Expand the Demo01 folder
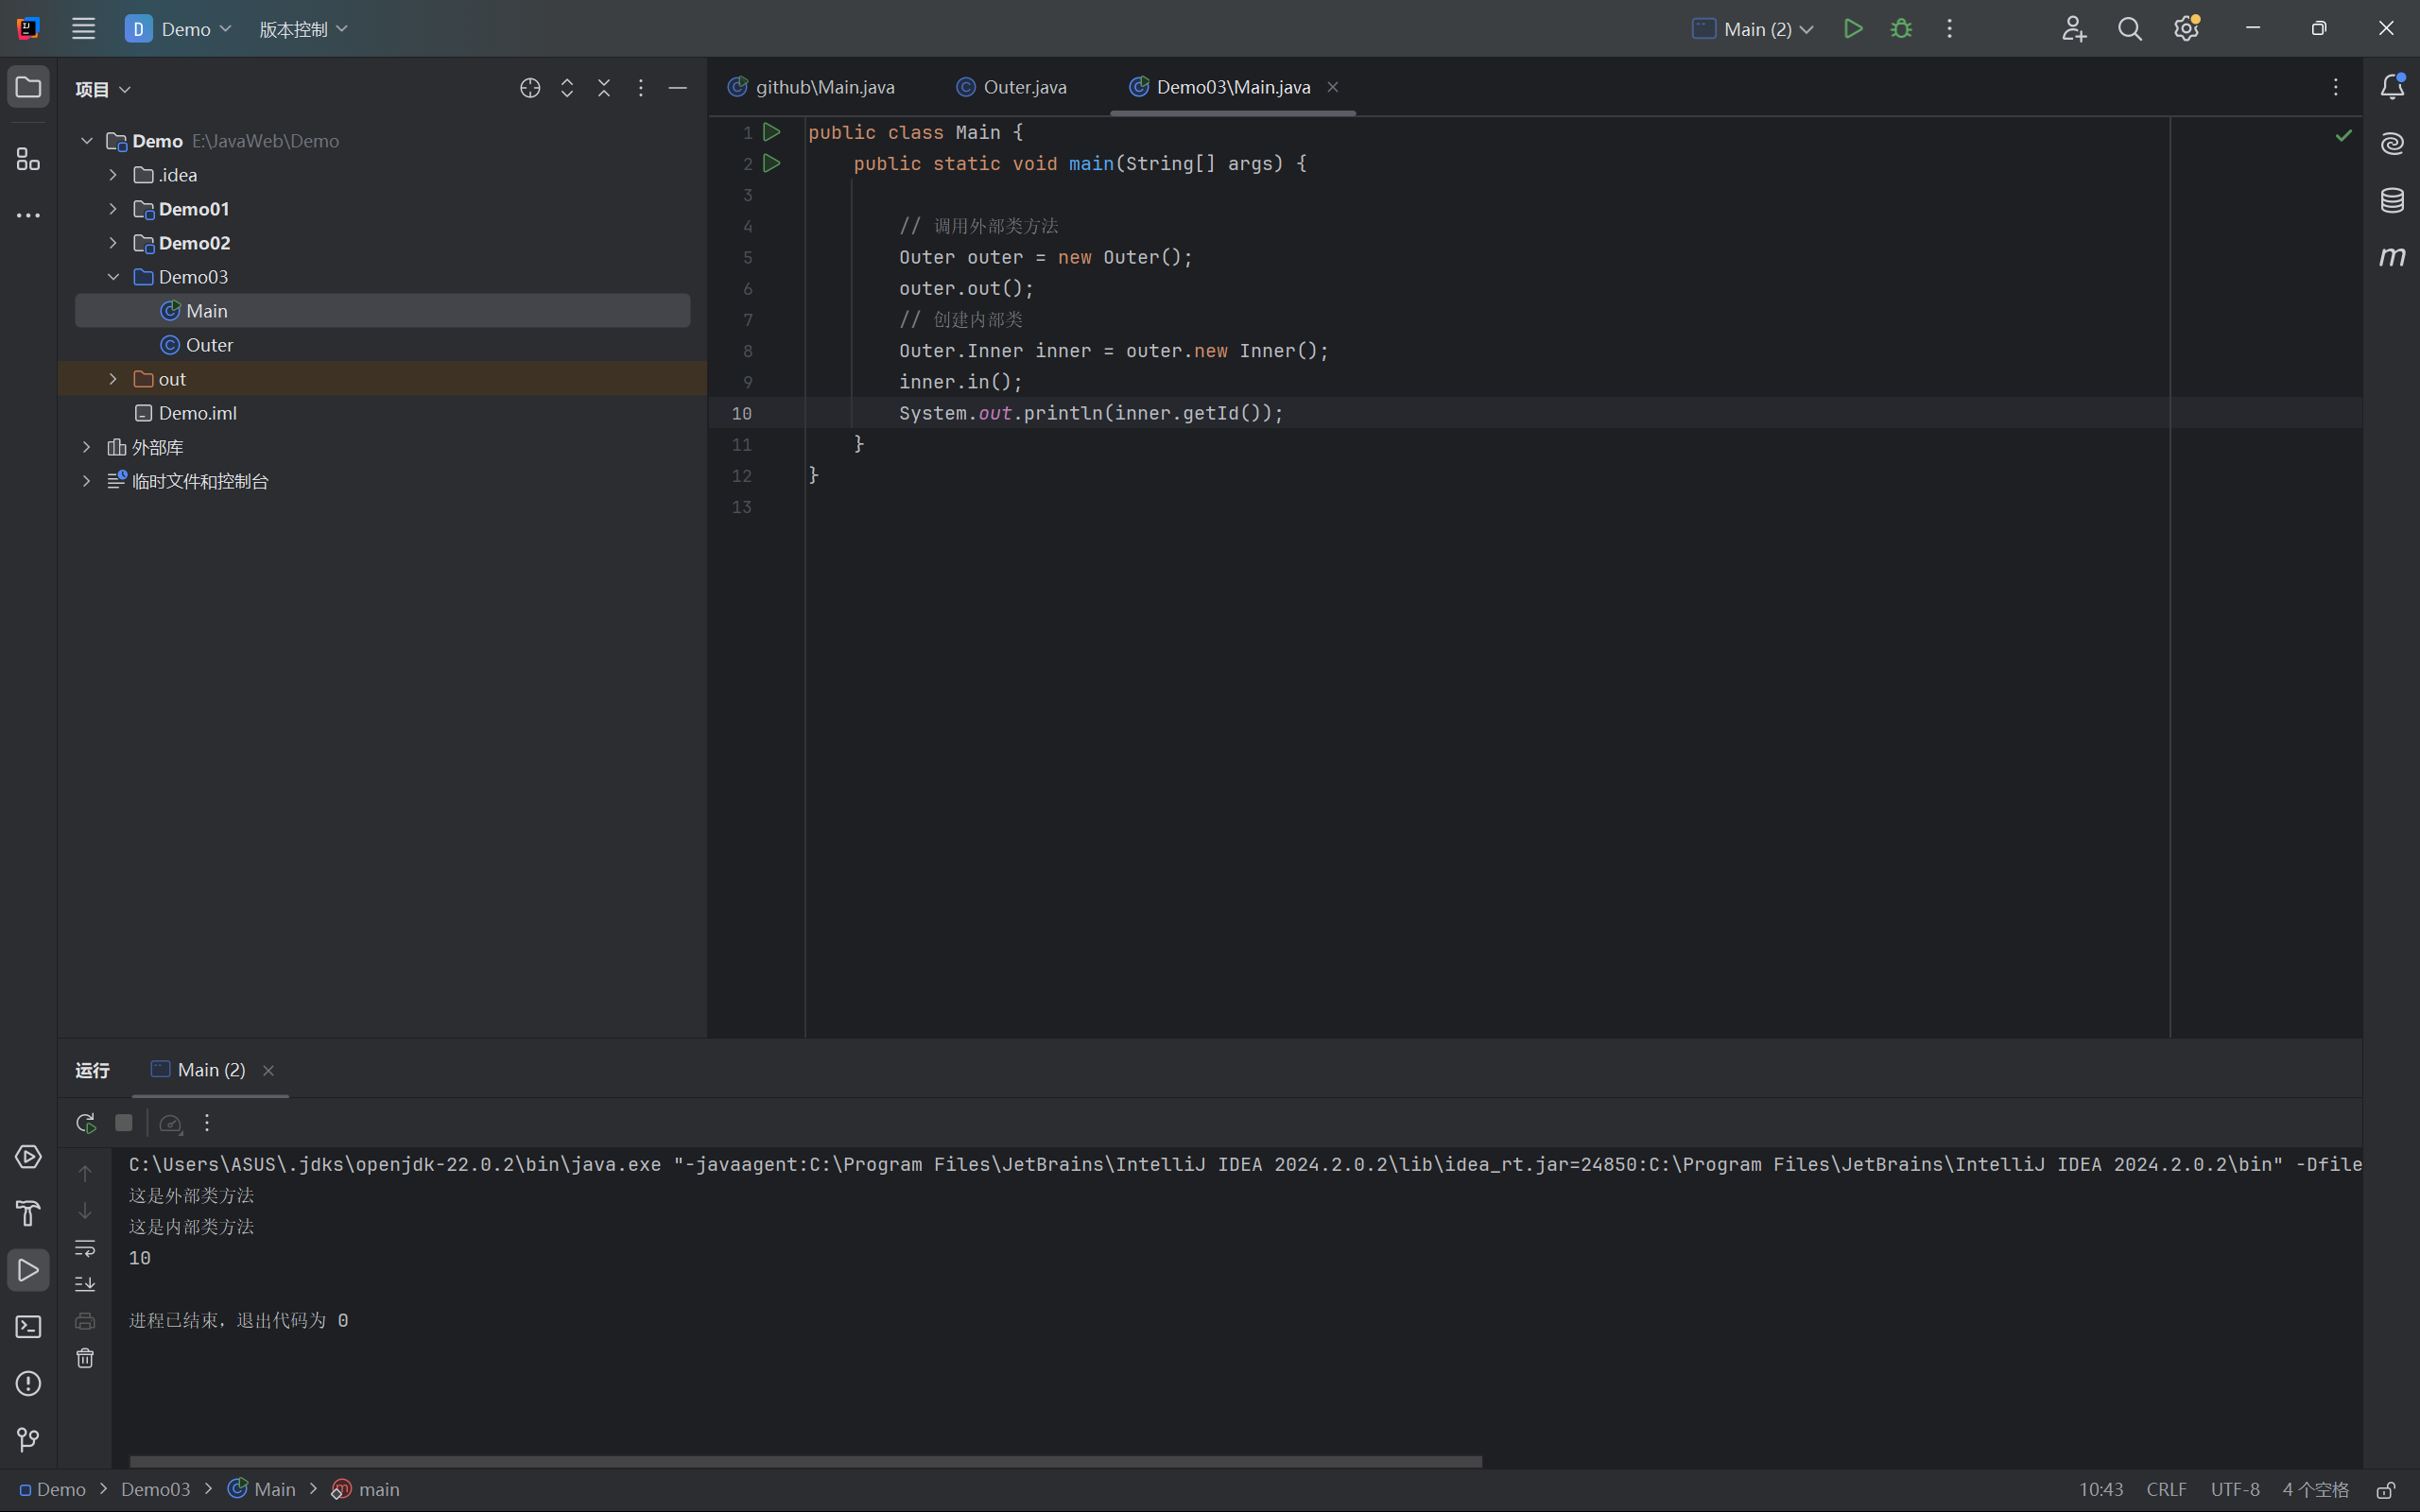Viewport: 2420px width, 1512px height. tap(113, 209)
